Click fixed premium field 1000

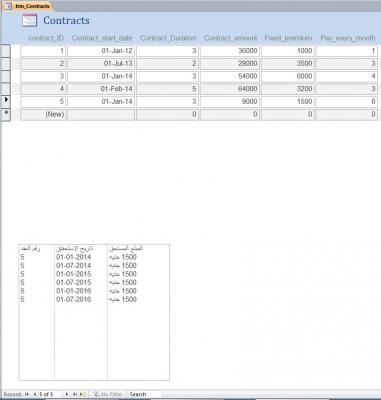point(288,51)
